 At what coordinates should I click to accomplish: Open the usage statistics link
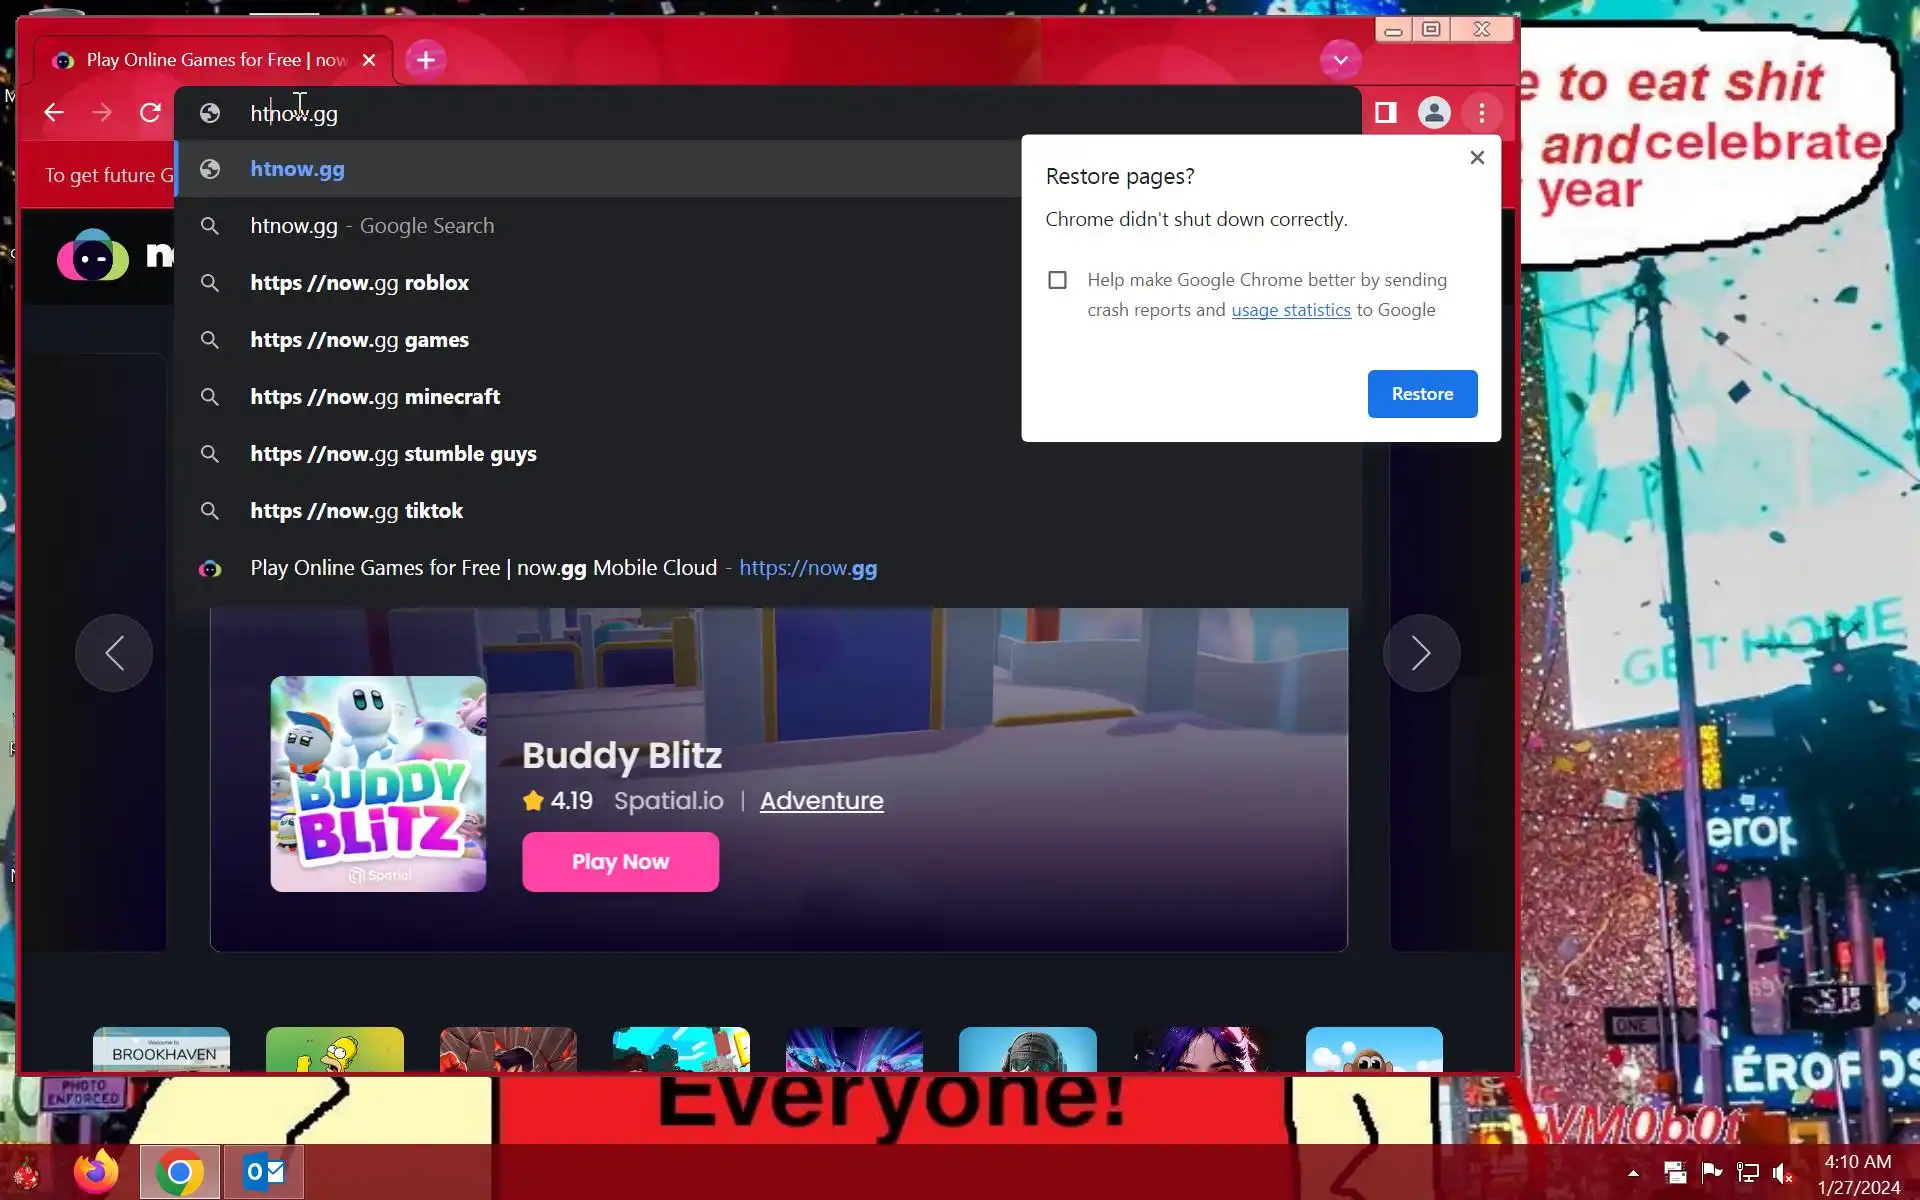pyautogui.click(x=1290, y=310)
